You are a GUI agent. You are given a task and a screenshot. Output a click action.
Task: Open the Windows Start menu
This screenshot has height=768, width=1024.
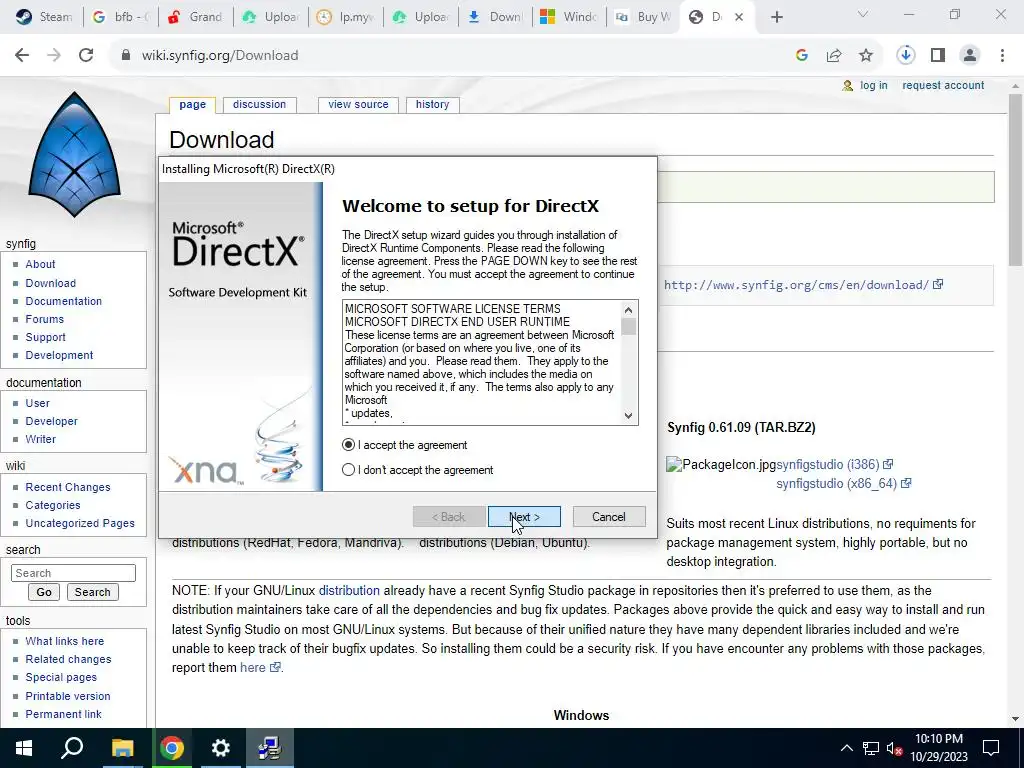[24, 748]
